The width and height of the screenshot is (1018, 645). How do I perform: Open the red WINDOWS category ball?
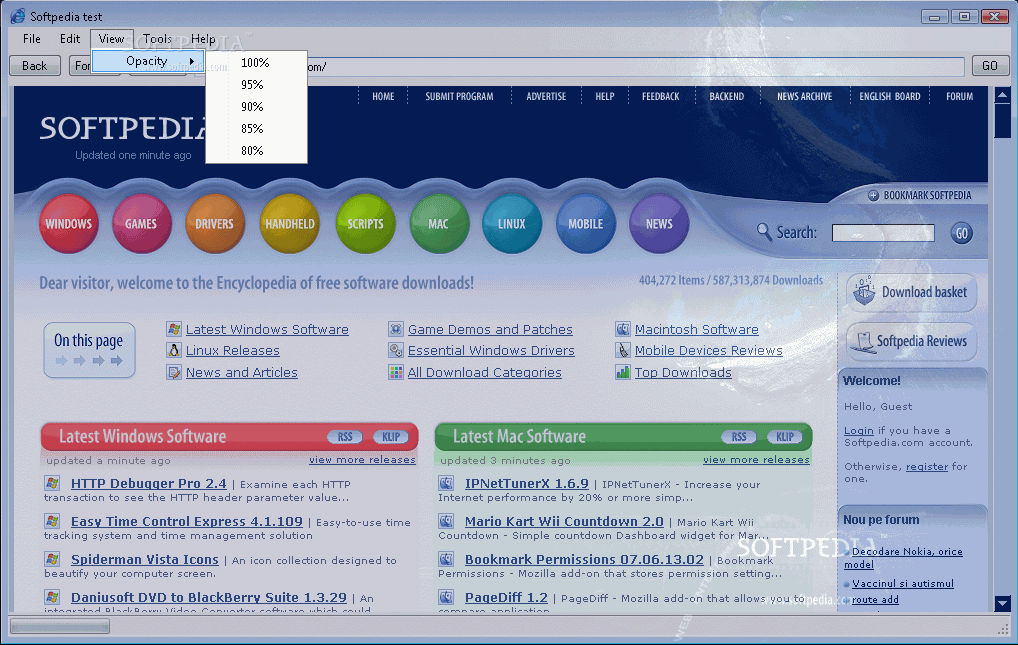pos(69,223)
